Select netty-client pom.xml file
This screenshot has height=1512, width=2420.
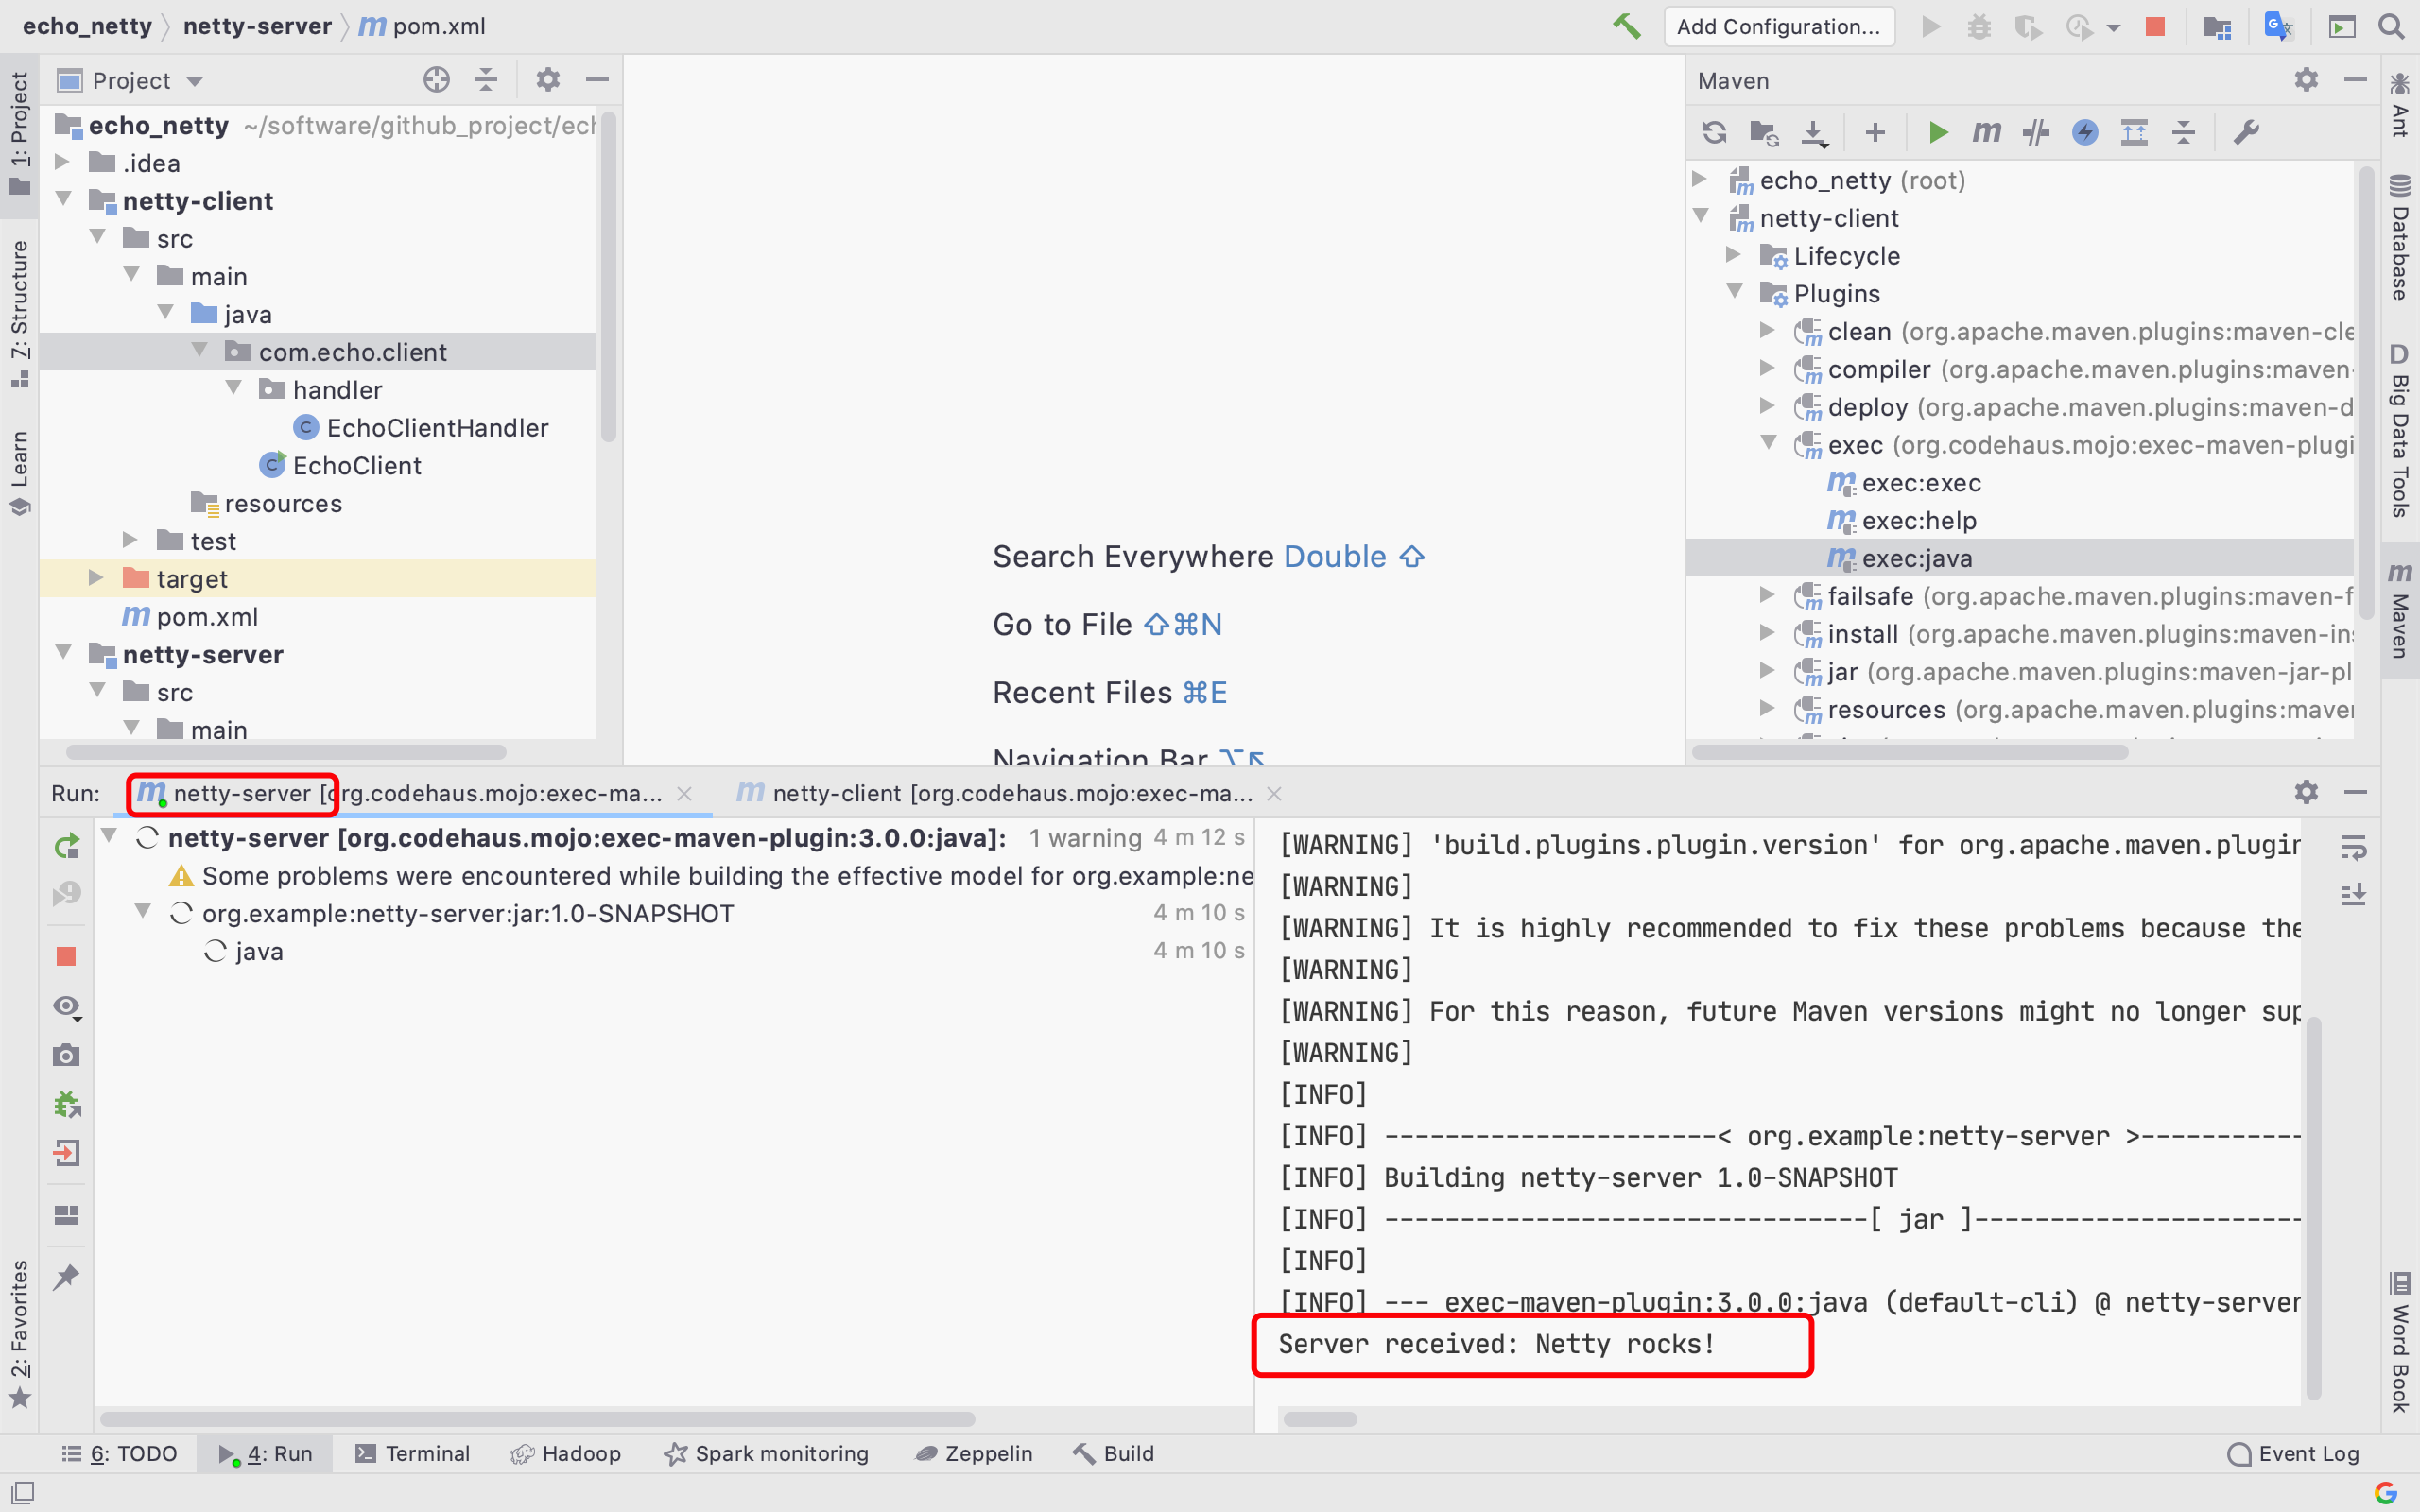coord(190,616)
